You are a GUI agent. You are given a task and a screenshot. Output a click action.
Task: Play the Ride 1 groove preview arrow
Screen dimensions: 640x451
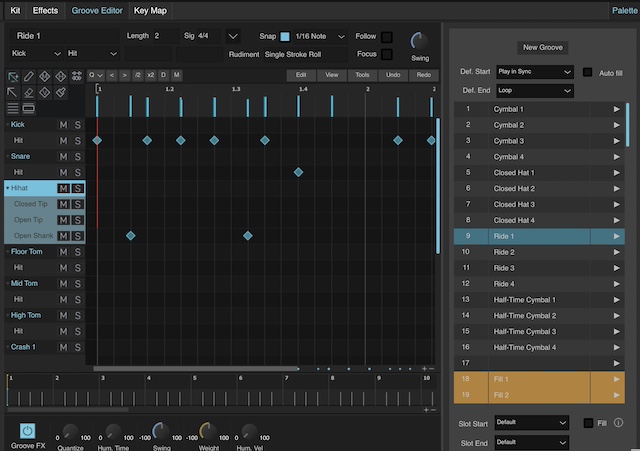click(x=617, y=236)
